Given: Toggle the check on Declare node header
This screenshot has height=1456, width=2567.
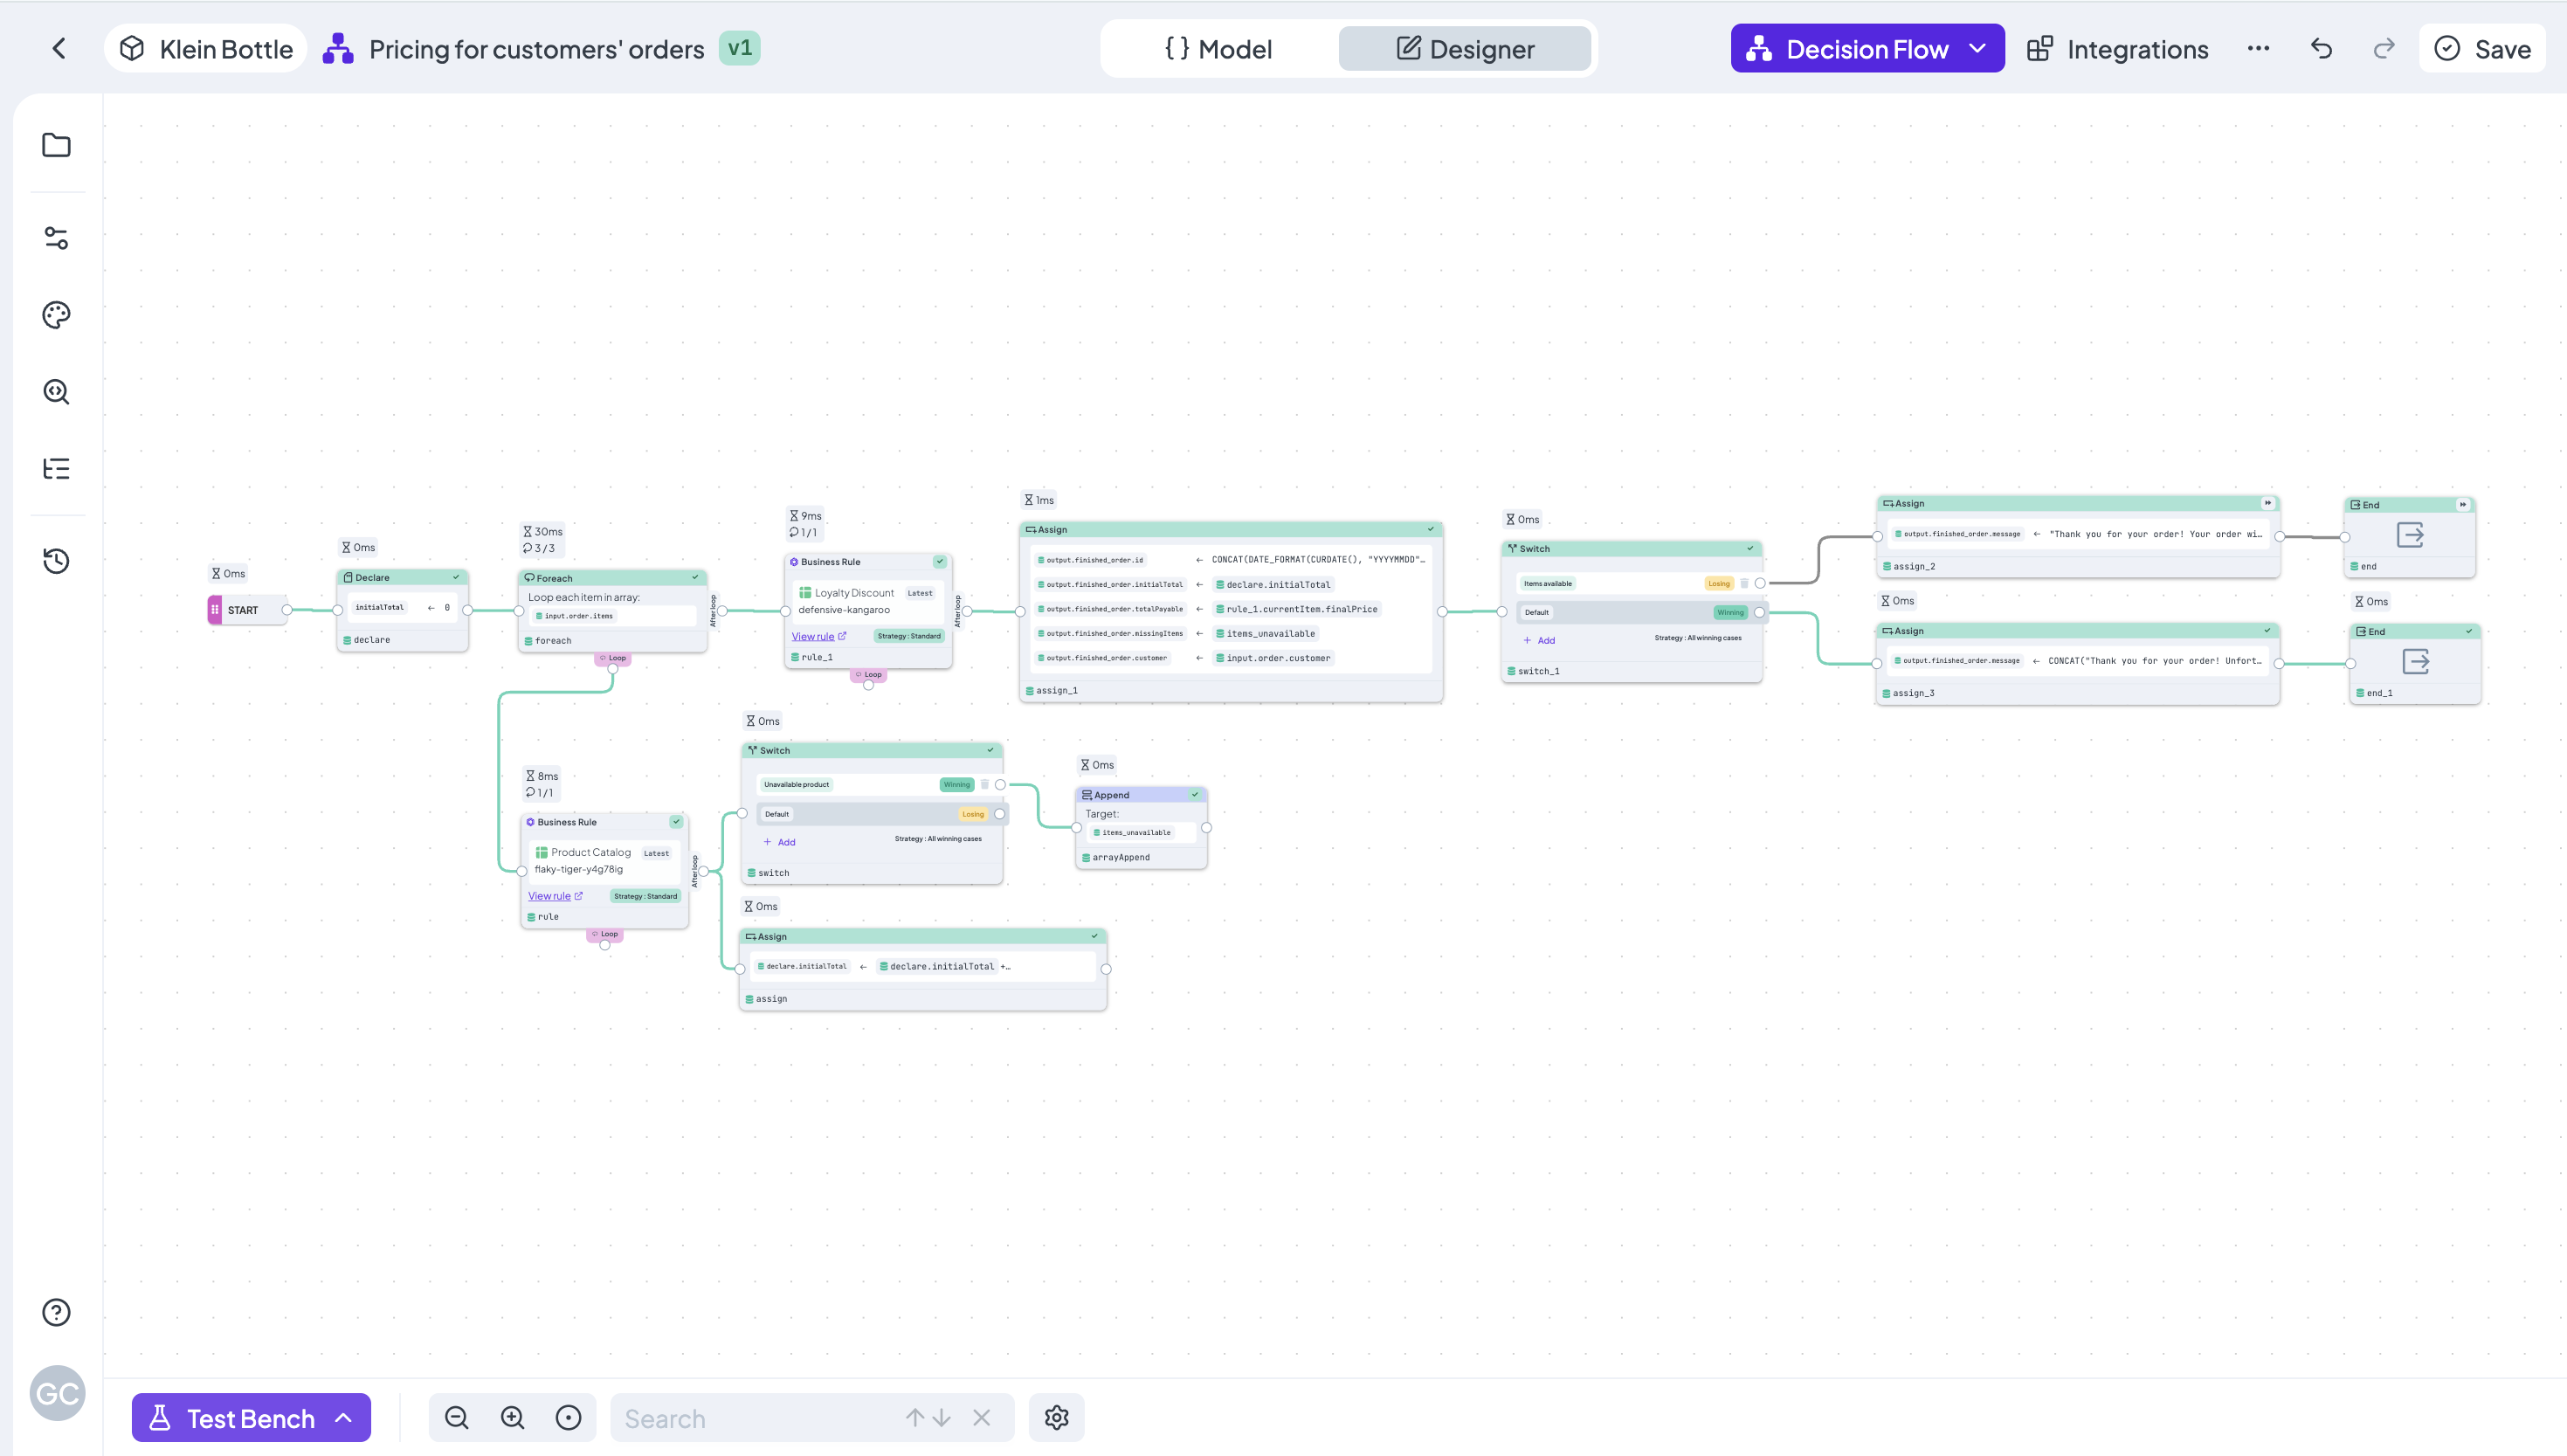Looking at the screenshot, I should coord(456,577).
